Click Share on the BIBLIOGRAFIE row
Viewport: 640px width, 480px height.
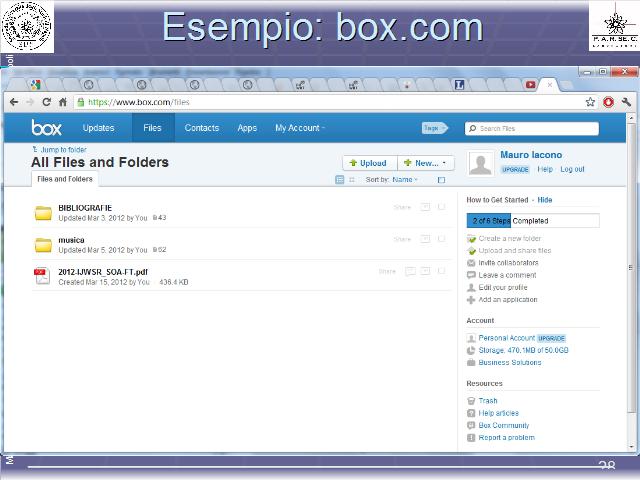click(x=402, y=207)
